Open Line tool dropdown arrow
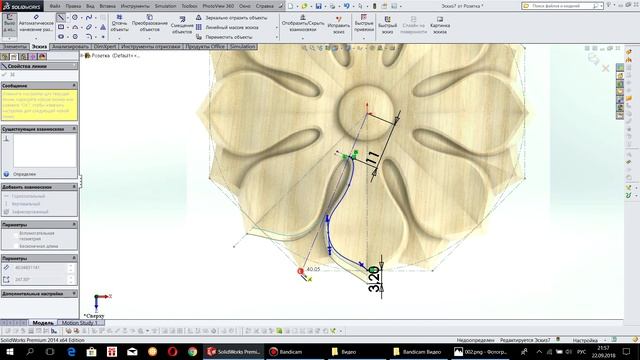This screenshot has width=640, height=360. tap(67, 18)
